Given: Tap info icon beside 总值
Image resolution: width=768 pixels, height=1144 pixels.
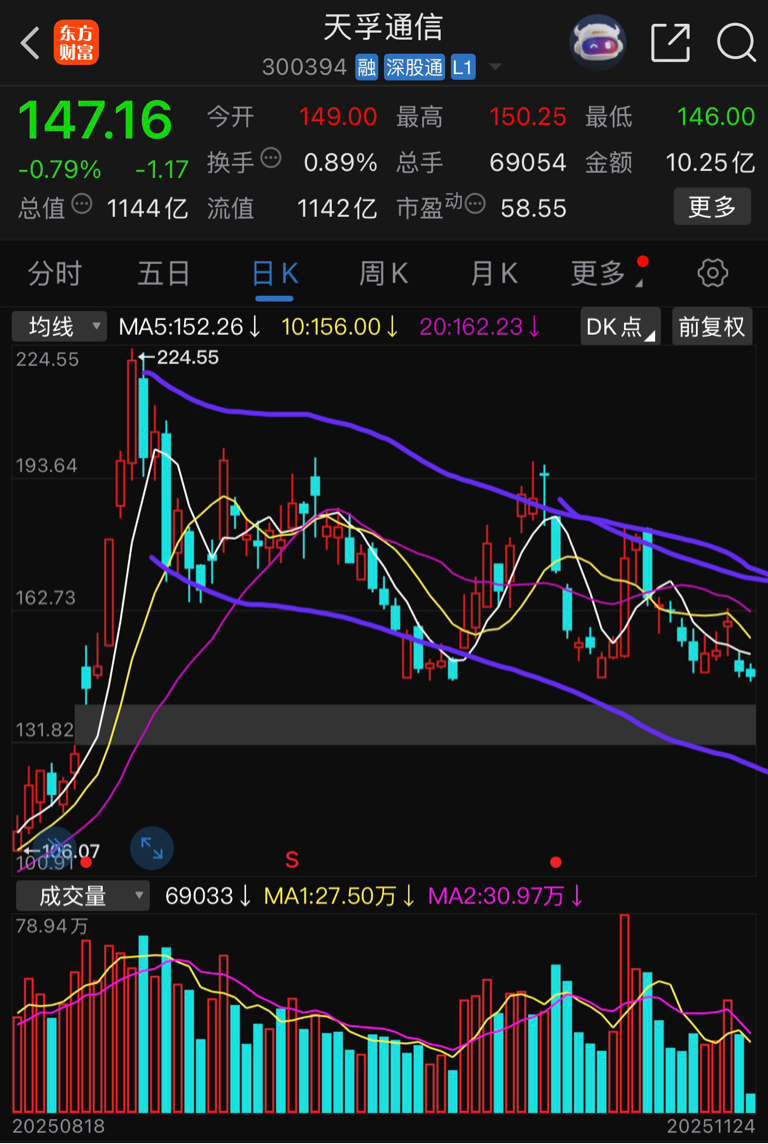Looking at the screenshot, I should 82,205.
